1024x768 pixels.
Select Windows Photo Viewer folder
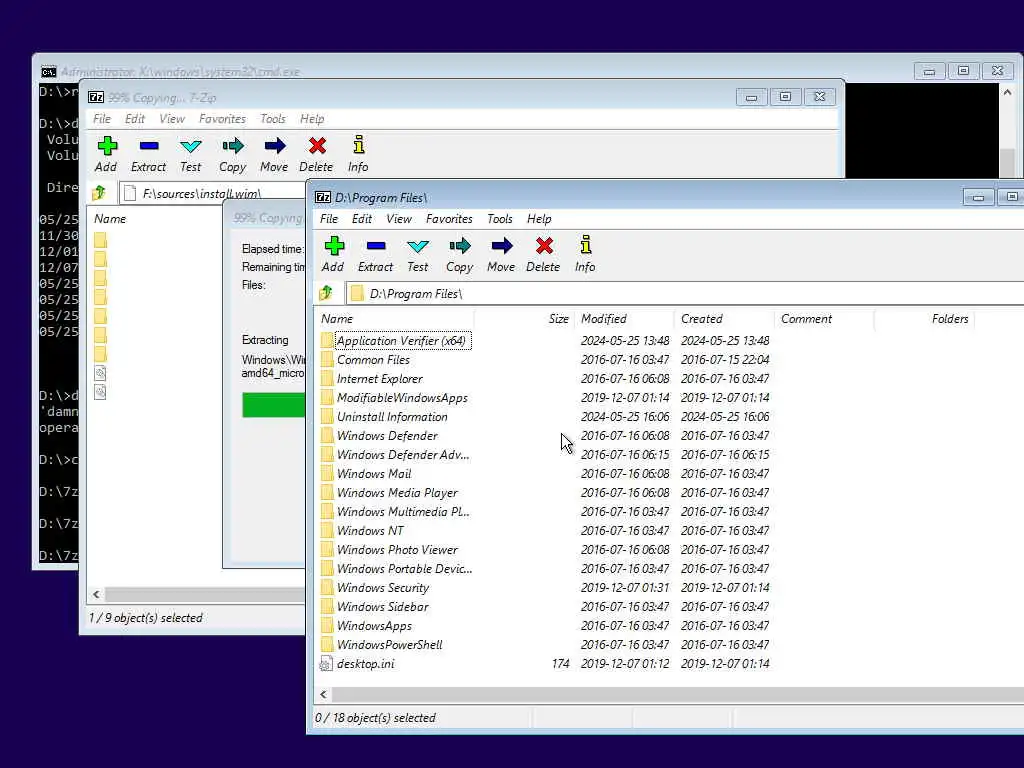397,549
